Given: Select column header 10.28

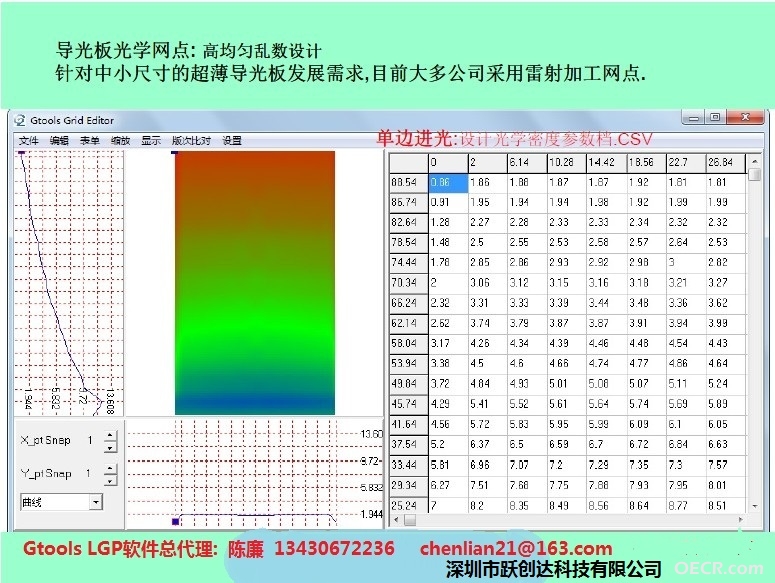Looking at the screenshot, I should (x=566, y=162).
